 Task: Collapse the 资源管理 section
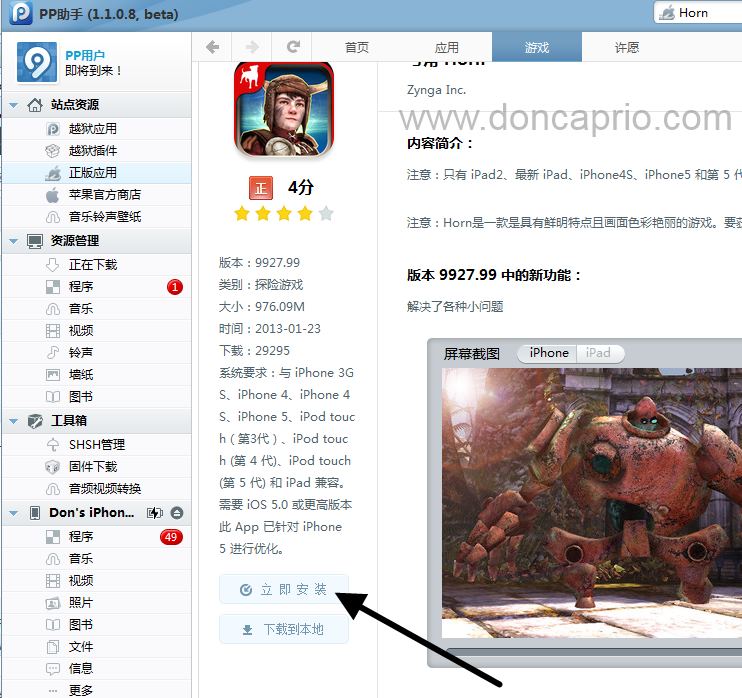tap(14, 241)
